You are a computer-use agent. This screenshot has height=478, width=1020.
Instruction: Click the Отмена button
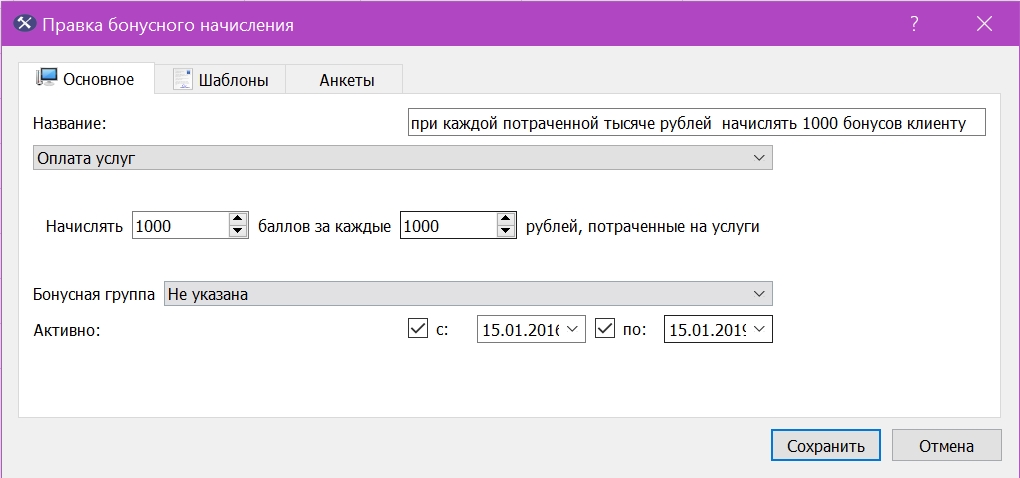(x=946, y=446)
